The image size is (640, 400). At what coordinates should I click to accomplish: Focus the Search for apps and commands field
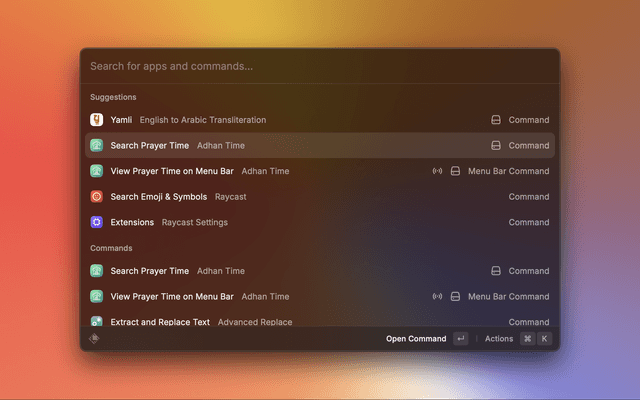(320, 67)
